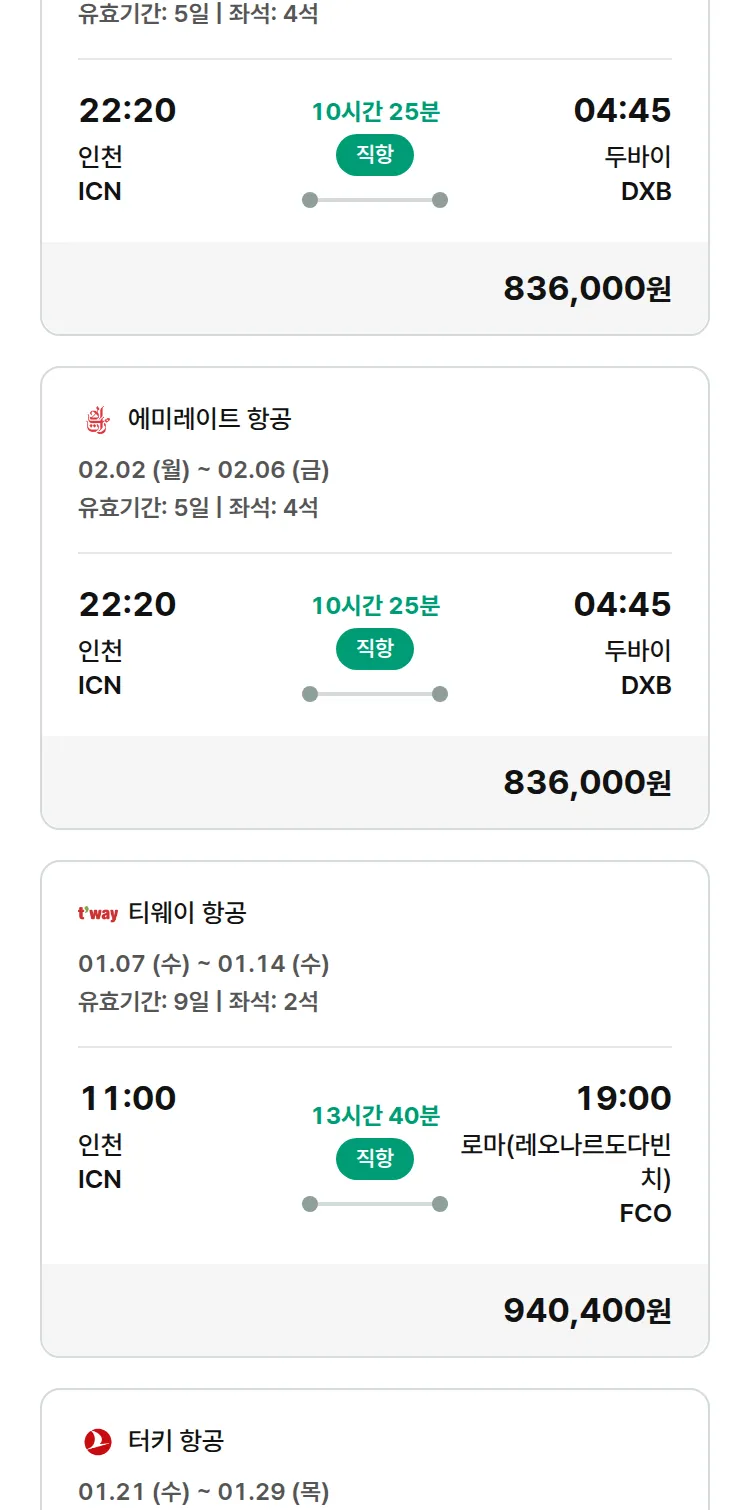Image resolution: width=750 pixels, height=1510 pixels.
Task: Click the 13시간 40분 flight duration
Action: coord(375,1116)
